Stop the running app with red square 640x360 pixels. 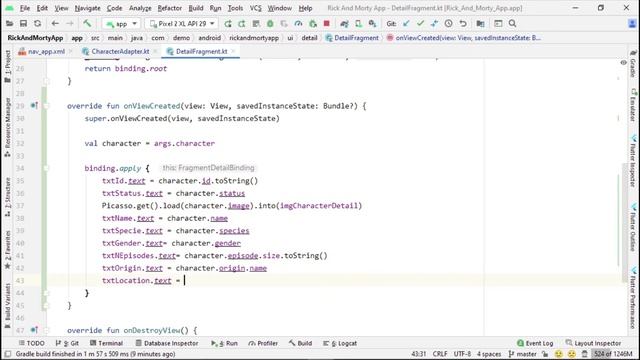click(327, 24)
